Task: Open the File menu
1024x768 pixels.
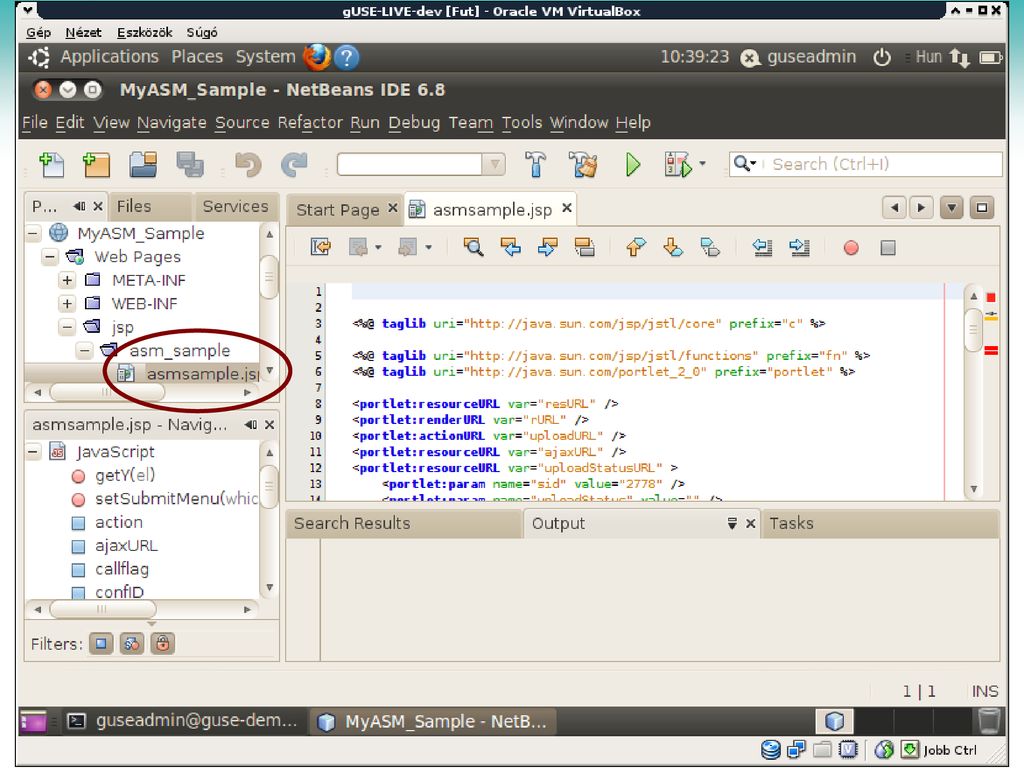Action: [35, 123]
